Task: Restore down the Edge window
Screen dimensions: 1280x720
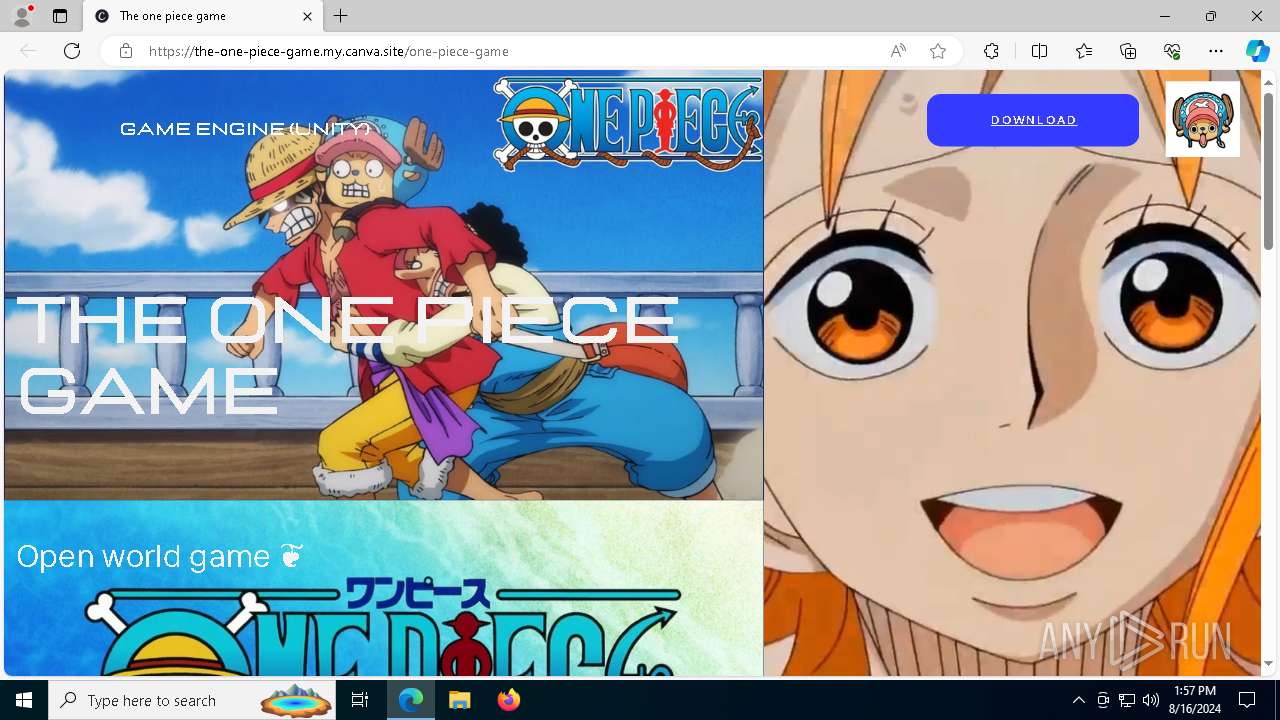Action: point(1211,16)
